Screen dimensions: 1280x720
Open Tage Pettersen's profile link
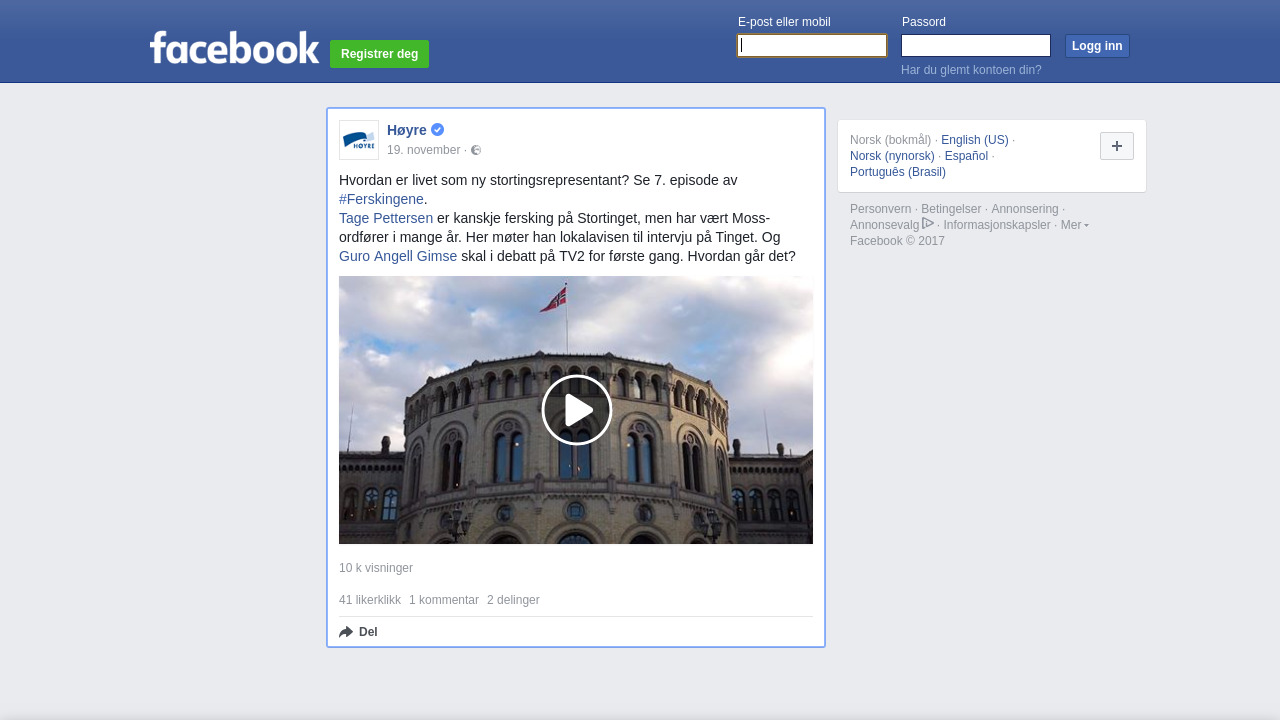386,218
